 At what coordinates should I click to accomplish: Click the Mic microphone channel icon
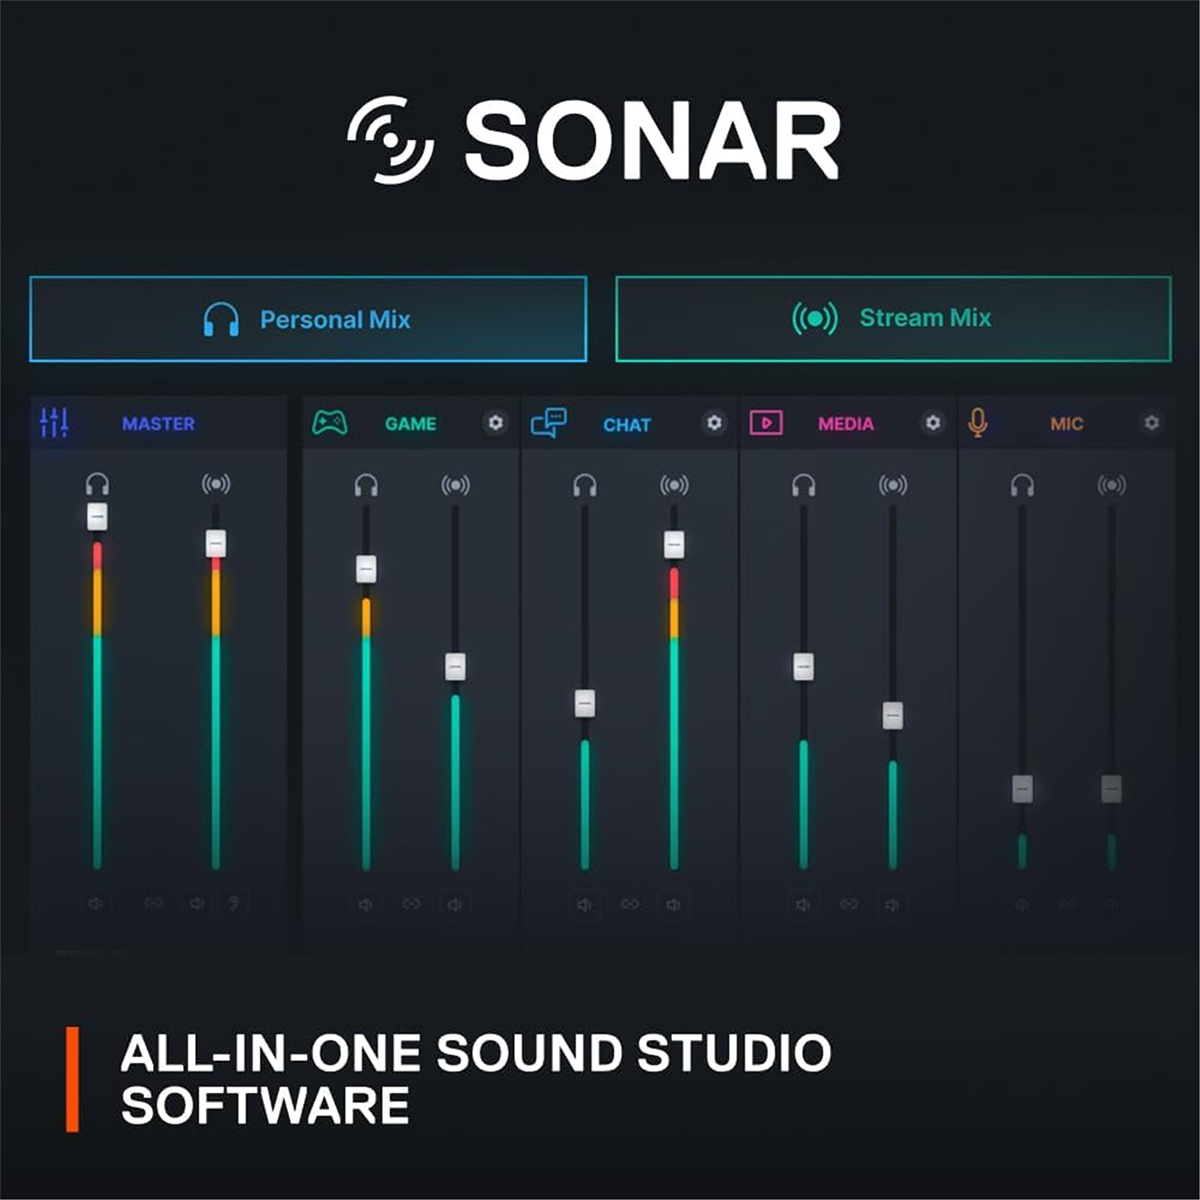tap(977, 423)
